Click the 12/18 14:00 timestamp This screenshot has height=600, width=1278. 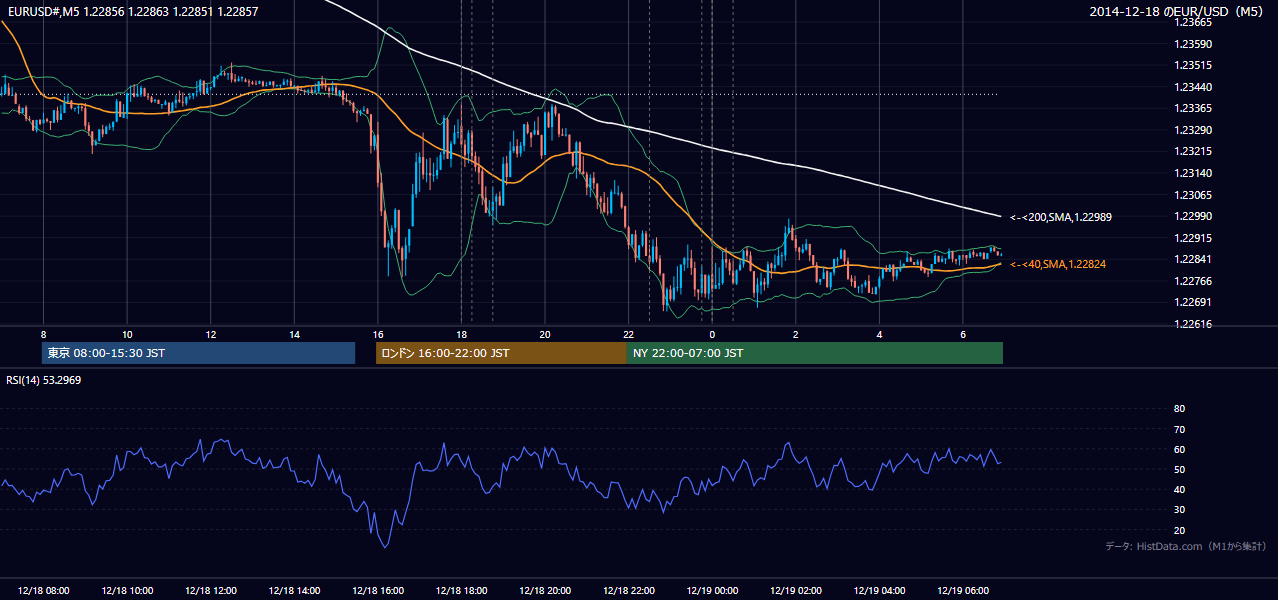294,591
